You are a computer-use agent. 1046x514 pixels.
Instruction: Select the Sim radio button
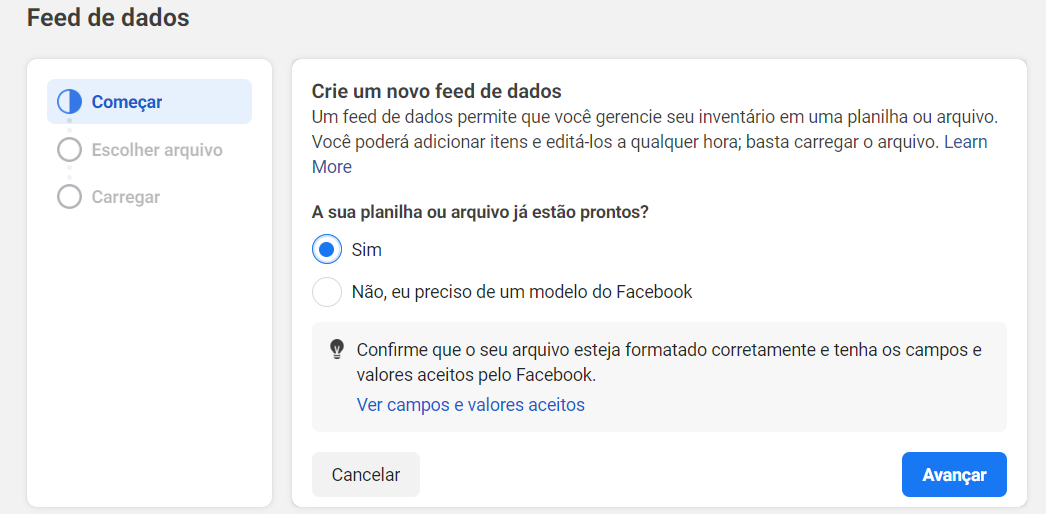tap(326, 249)
